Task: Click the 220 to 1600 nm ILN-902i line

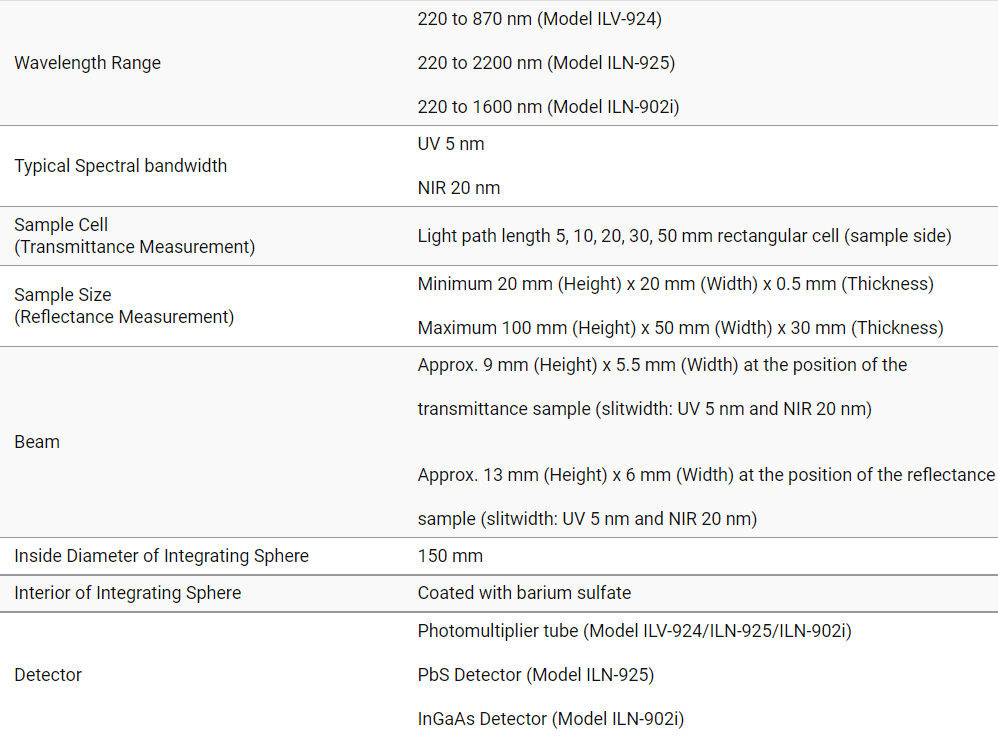Action: 548,107
